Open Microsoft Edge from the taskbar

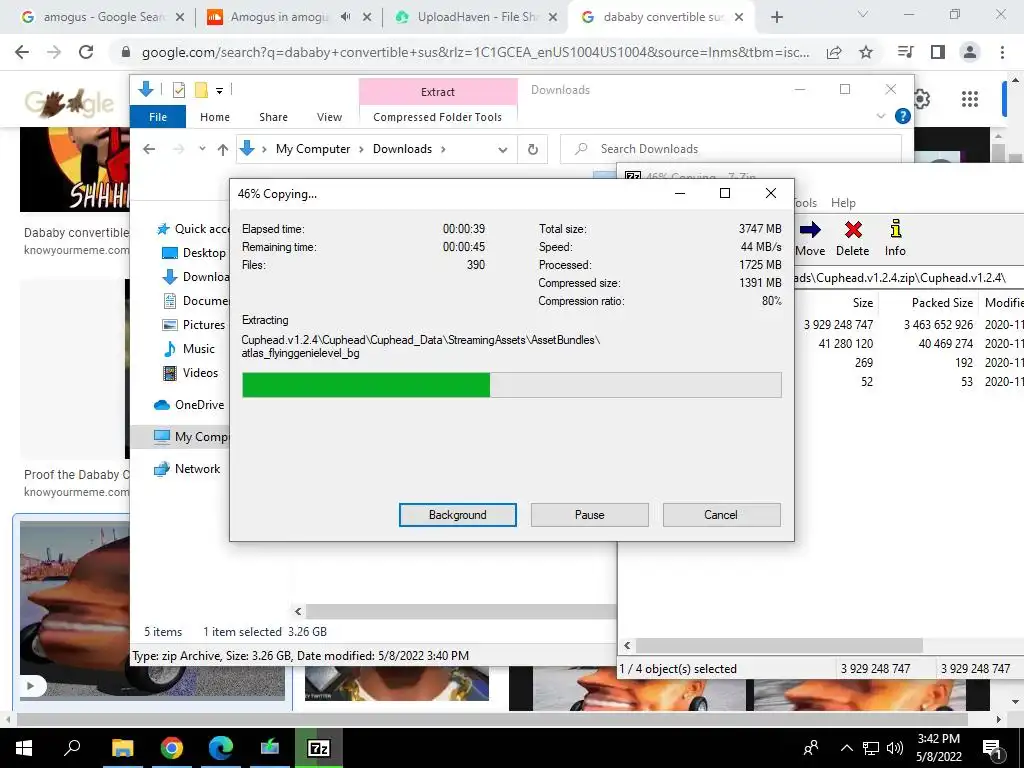point(221,748)
